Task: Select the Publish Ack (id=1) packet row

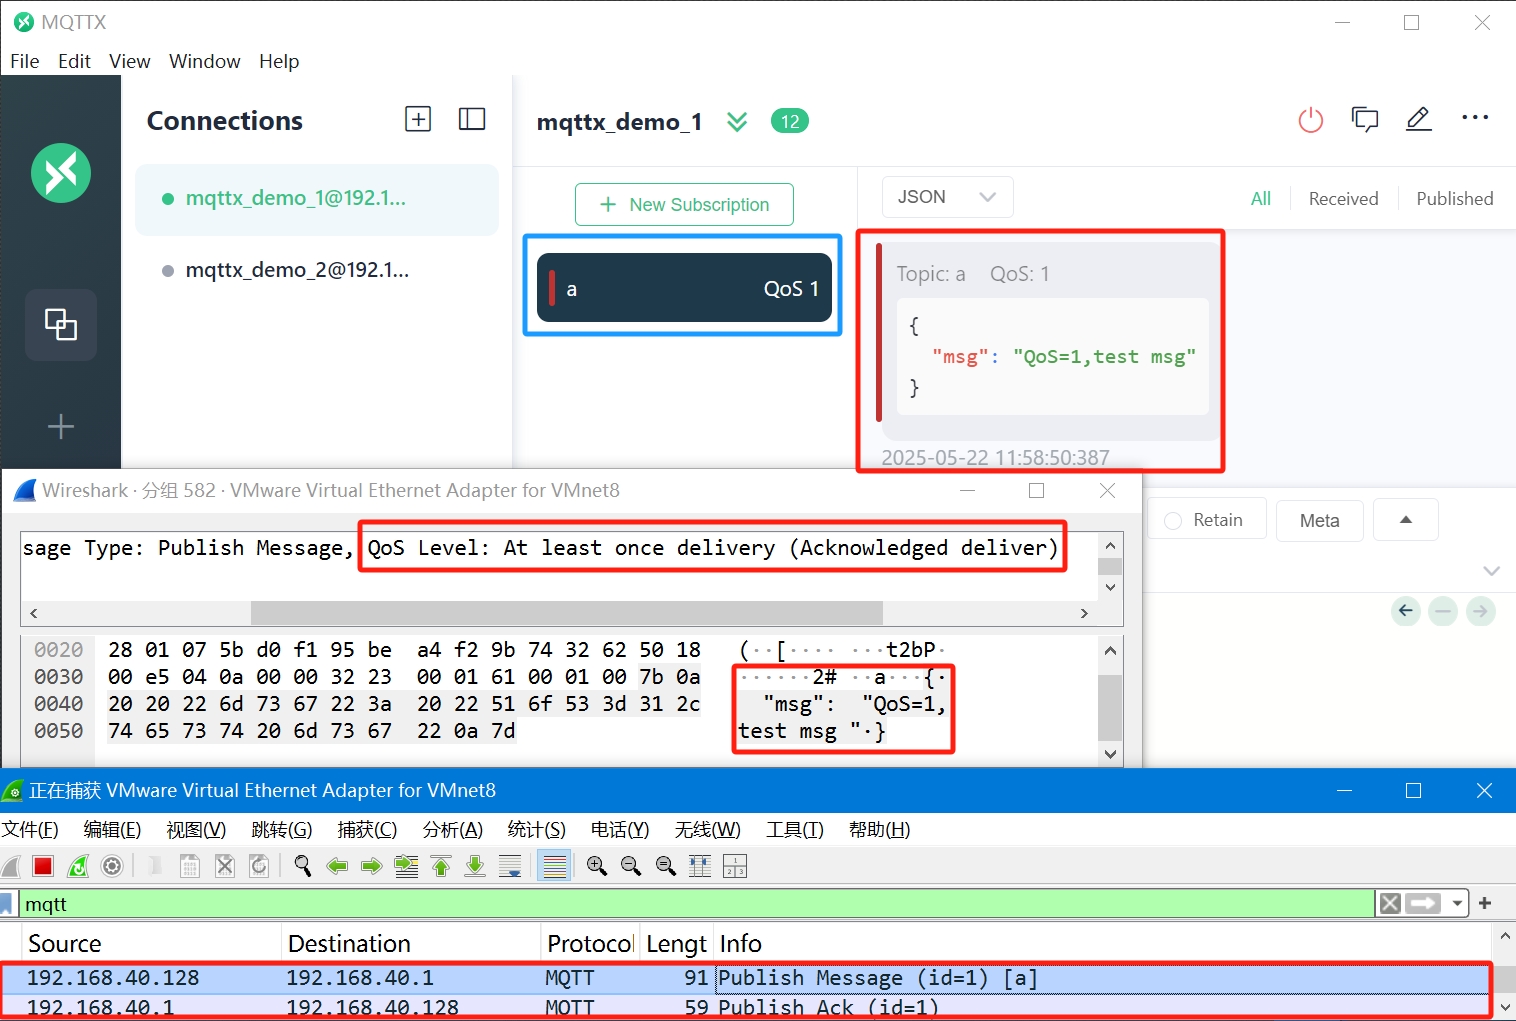Action: (745, 1007)
